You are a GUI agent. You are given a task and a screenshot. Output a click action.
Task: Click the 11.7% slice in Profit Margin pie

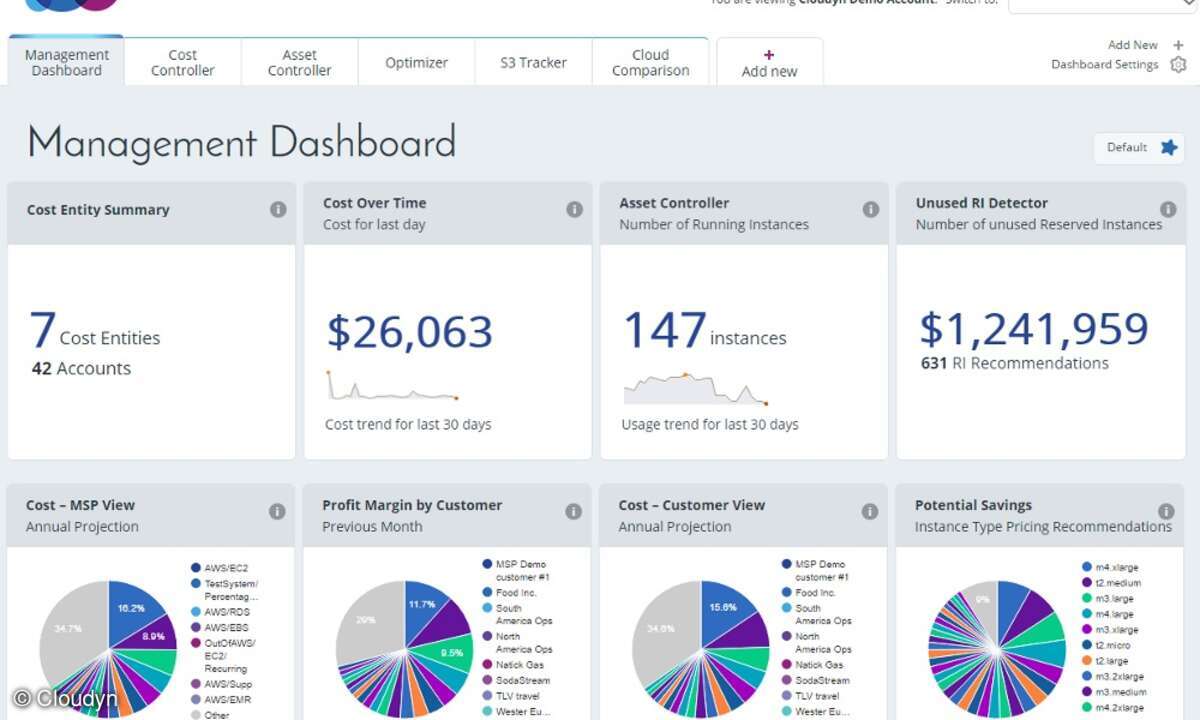(x=423, y=606)
